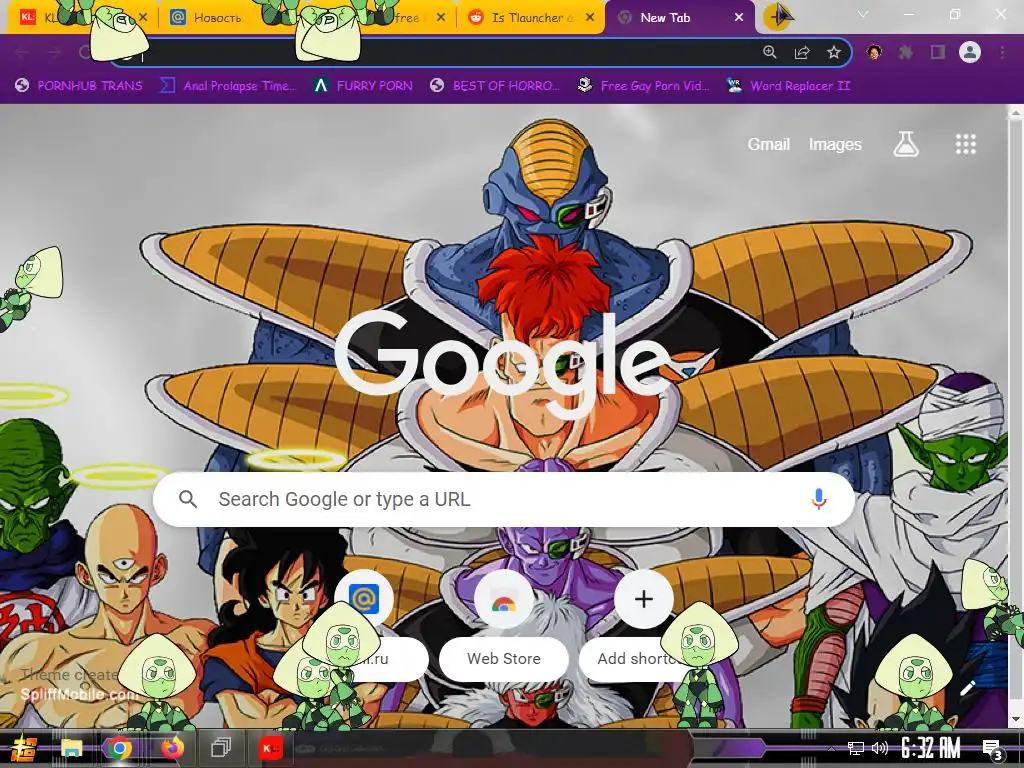This screenshot has height=768, width=1024.
Task: Add a new shortcut tile
Action: [x=643, y=624]
